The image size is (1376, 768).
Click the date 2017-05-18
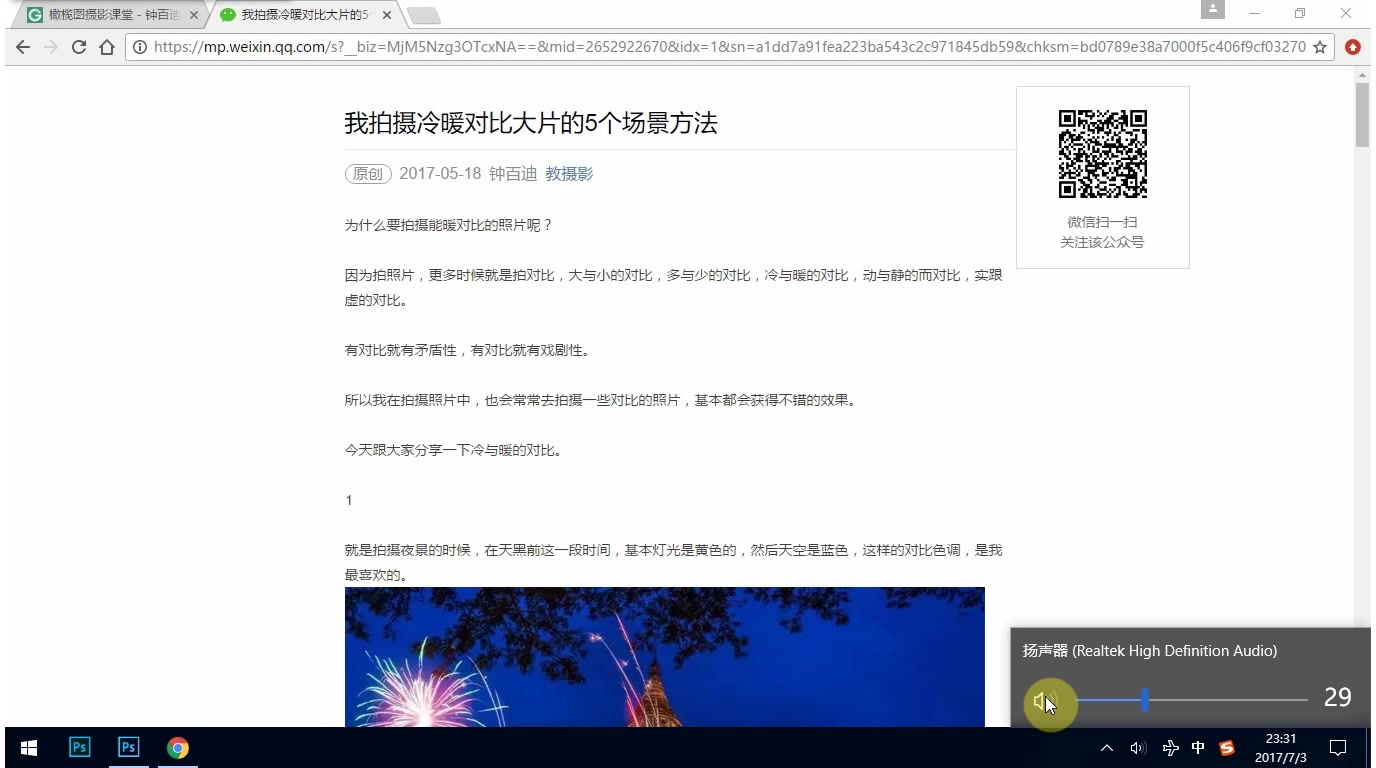(440, 174)
